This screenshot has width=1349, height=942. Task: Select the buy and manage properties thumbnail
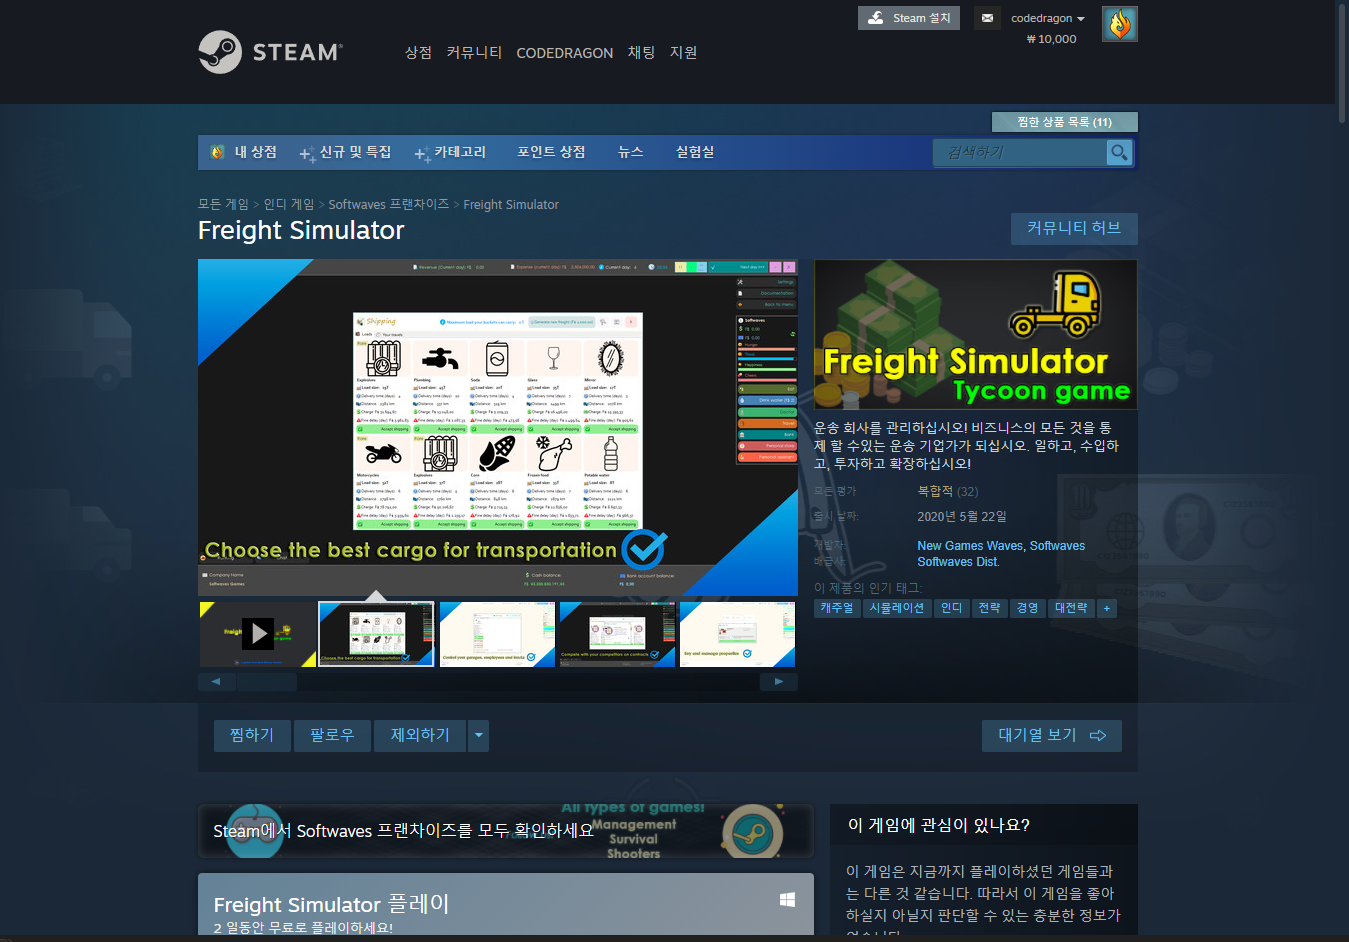tap(737, 633)
